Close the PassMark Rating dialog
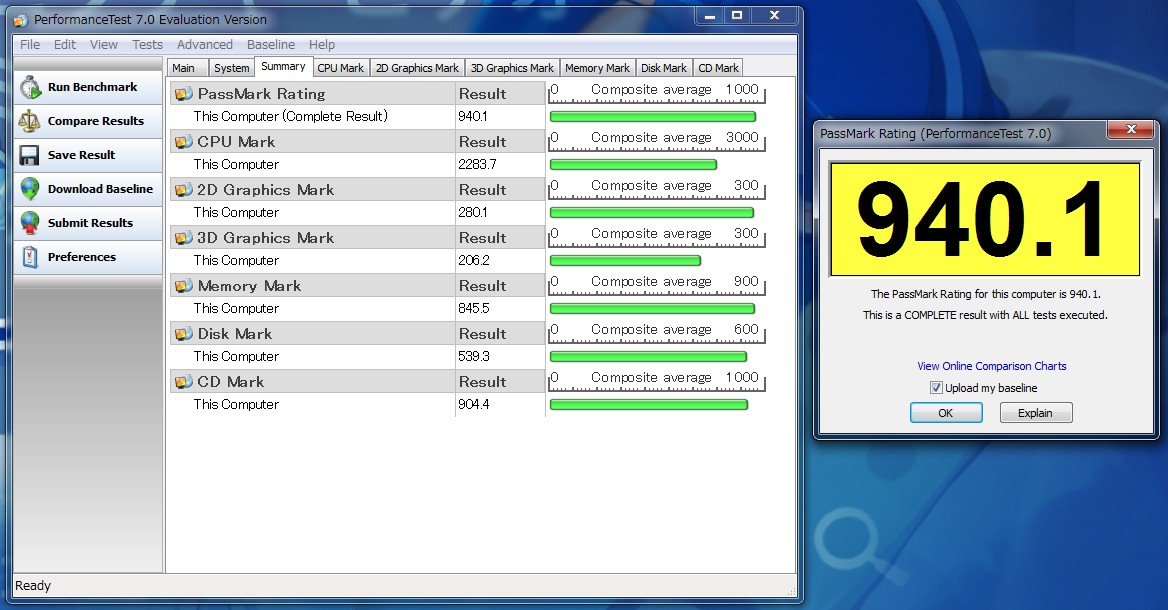Screen dimensions: 1168x610 1131,130
